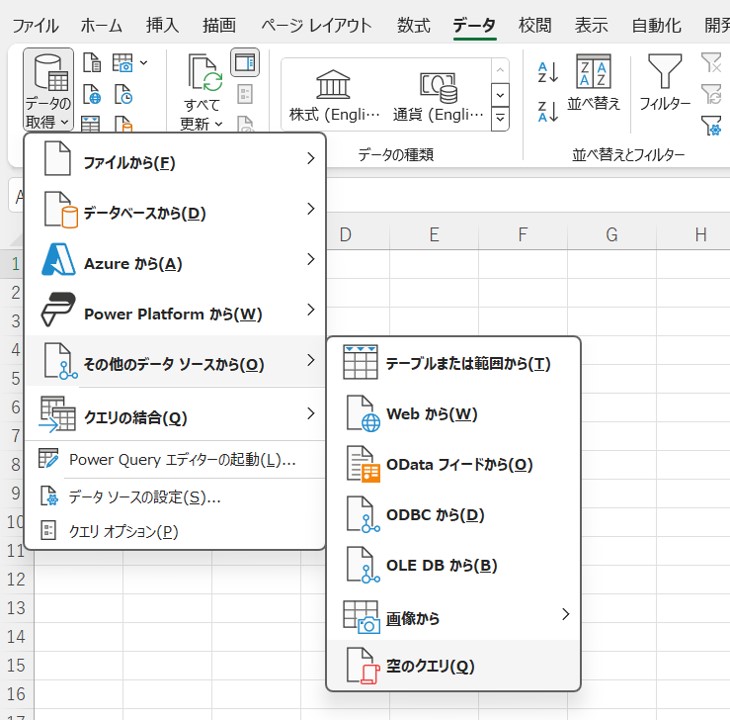Expand the Azure から(A) submenu
The image size is (730, 720).
(x=175, y=260)
